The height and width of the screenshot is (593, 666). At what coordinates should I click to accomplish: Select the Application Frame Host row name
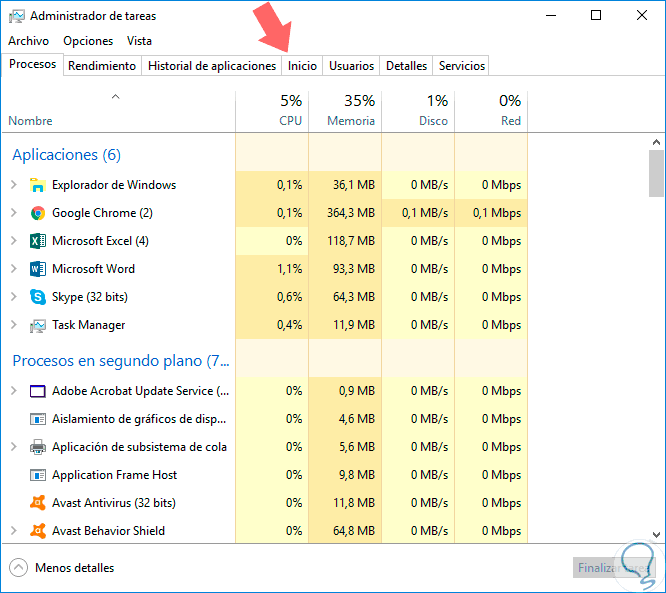pyautogui.click(x=114, y=475)
